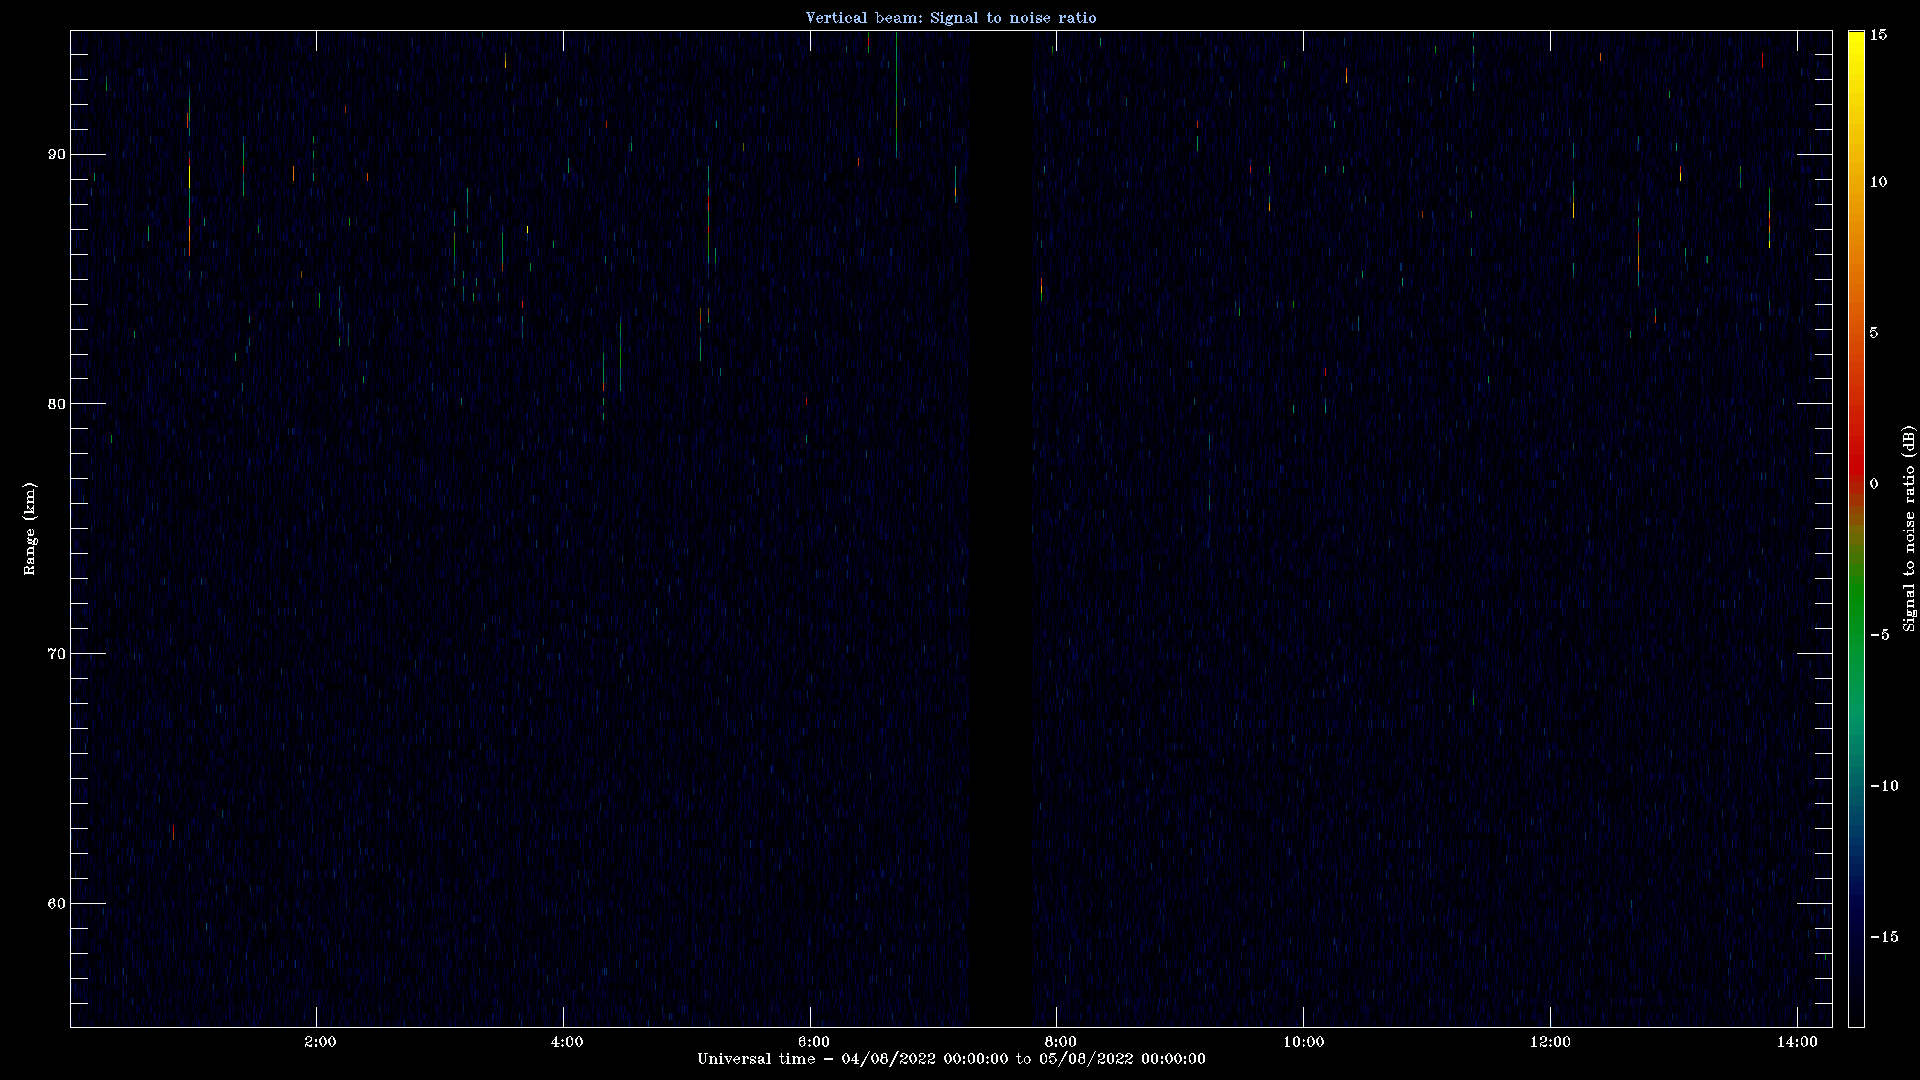Click the '60' range axis label
This screenshot has height=1080, width=1920.
[x=57, y=904]
